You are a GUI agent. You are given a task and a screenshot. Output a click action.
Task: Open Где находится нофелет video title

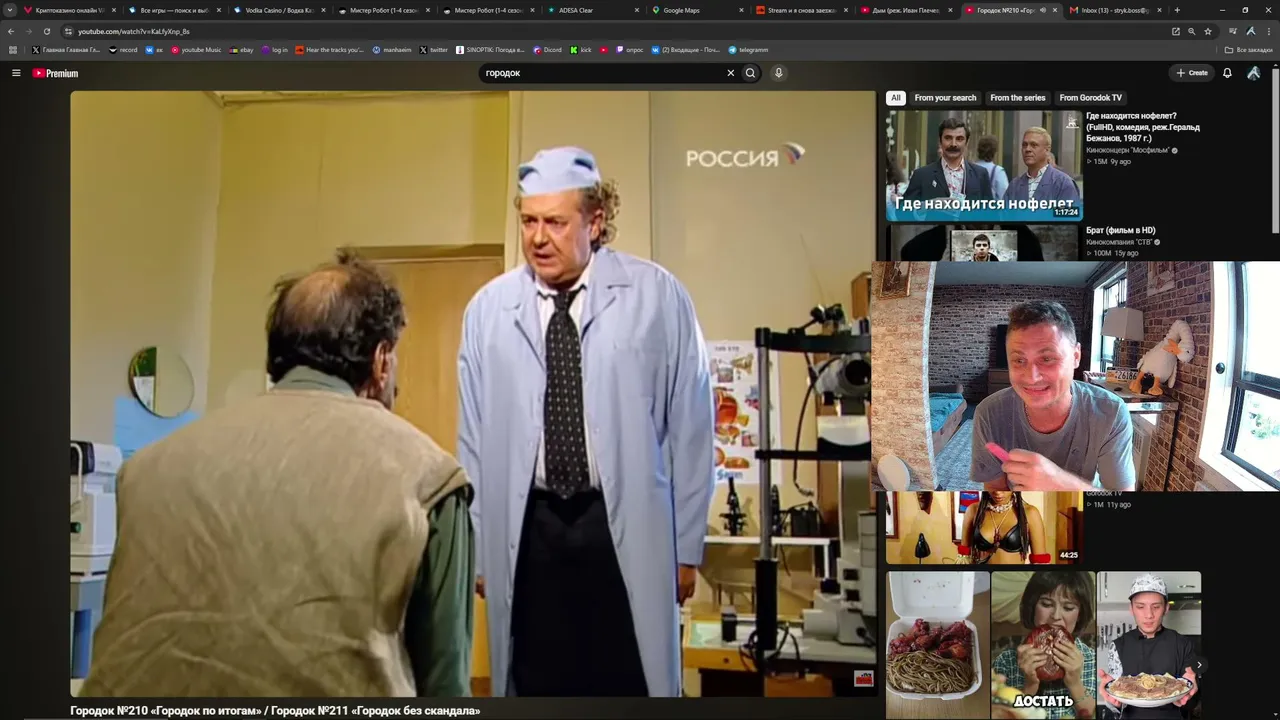1143,127
